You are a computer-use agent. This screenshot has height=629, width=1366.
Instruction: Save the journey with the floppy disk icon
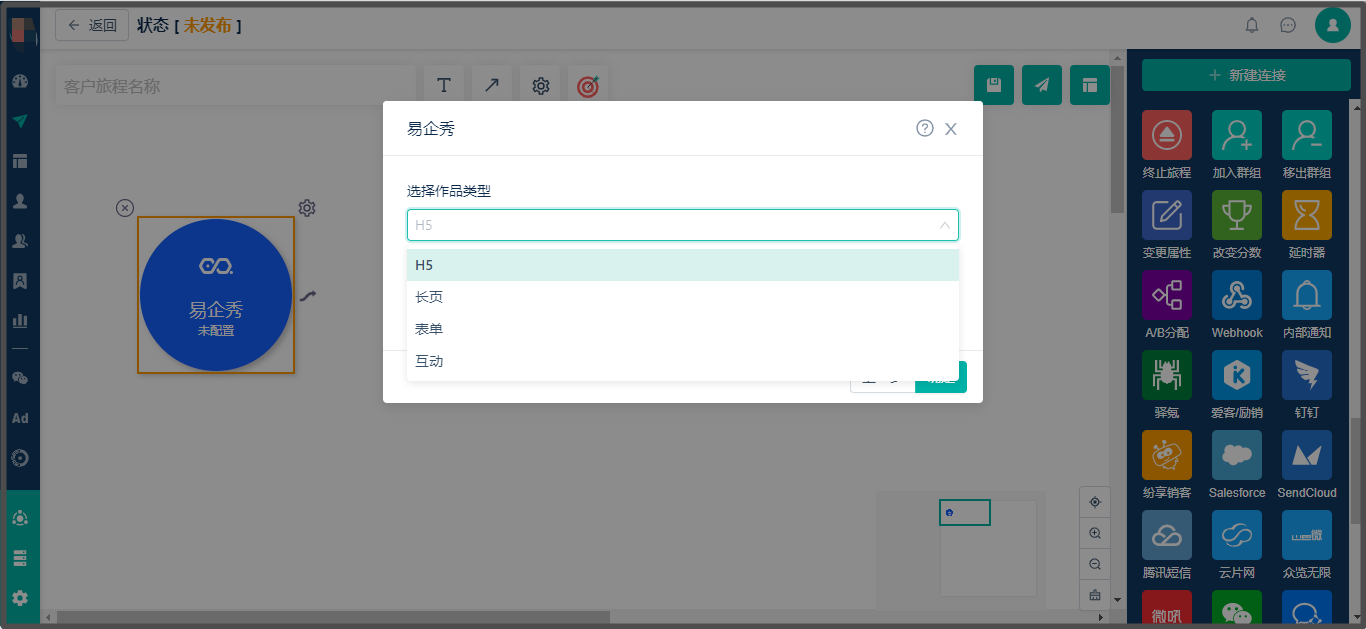(994, 85)
